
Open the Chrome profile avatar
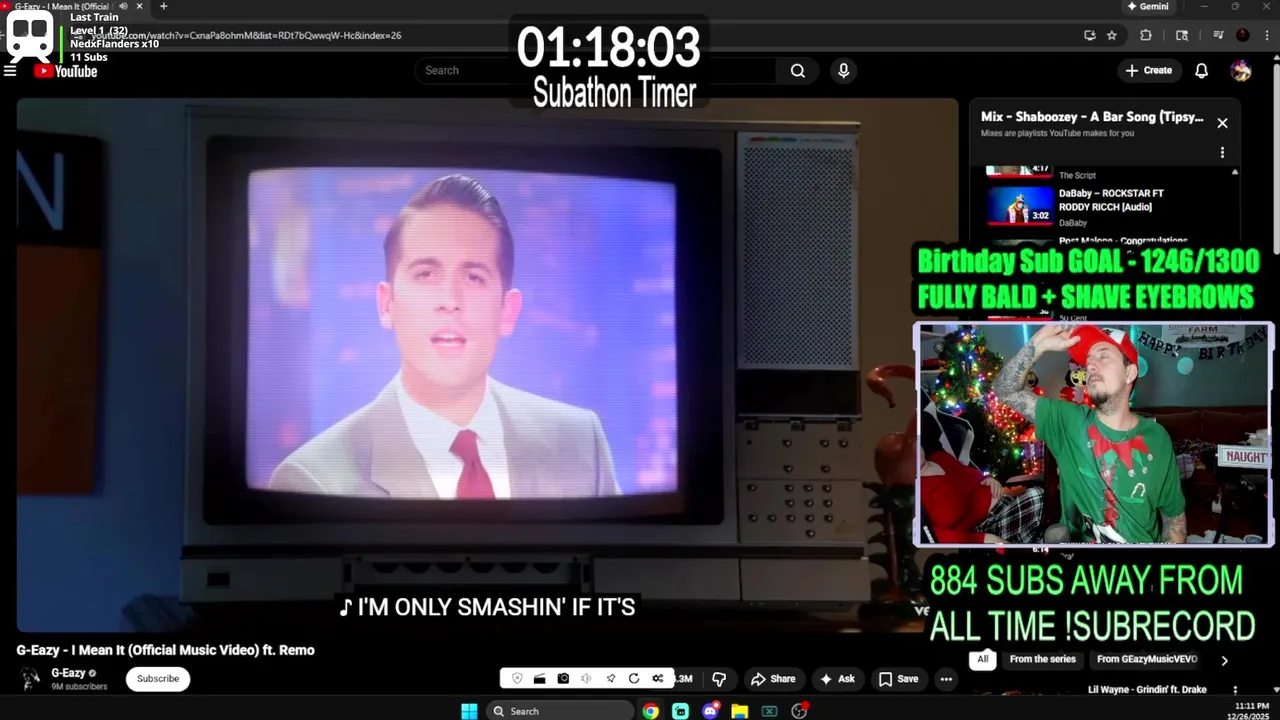coord(1243,35)
